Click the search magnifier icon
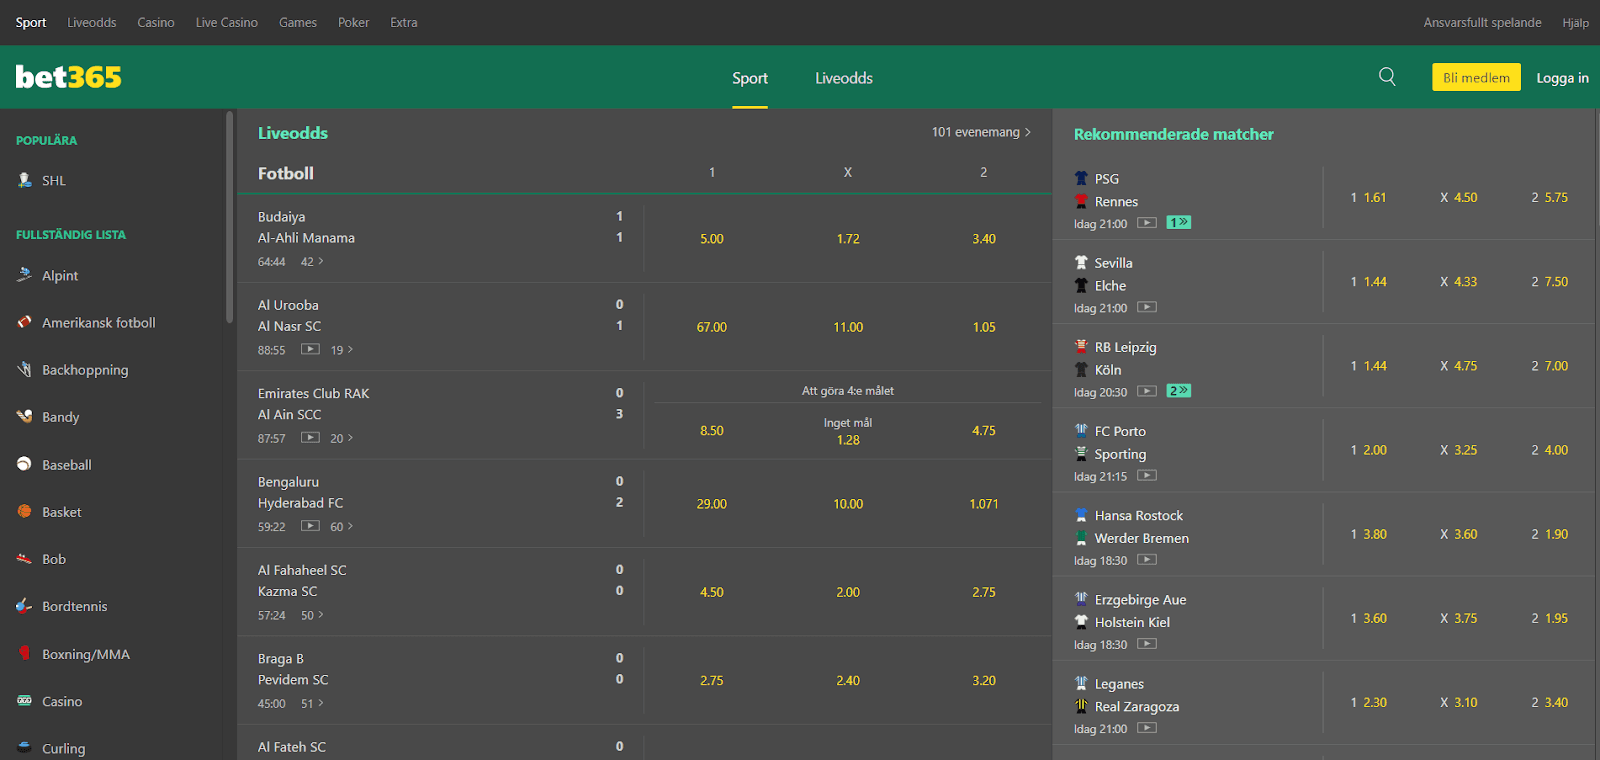The image size is (1600, 760). pos(1387,77)
